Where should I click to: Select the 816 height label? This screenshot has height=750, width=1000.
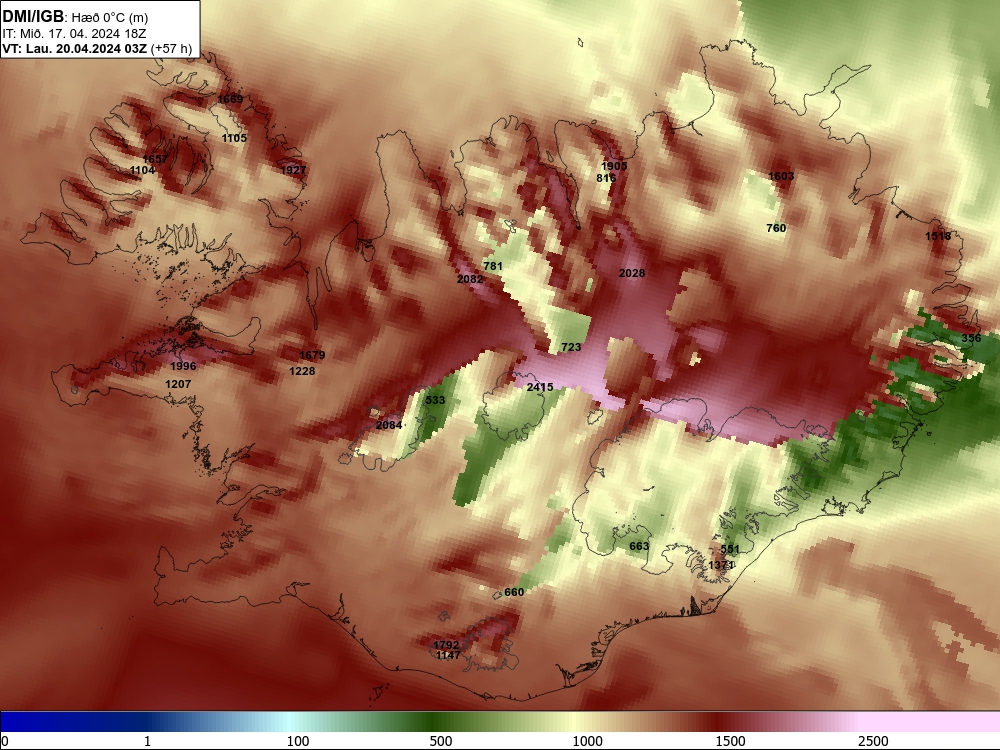(606, 177)
